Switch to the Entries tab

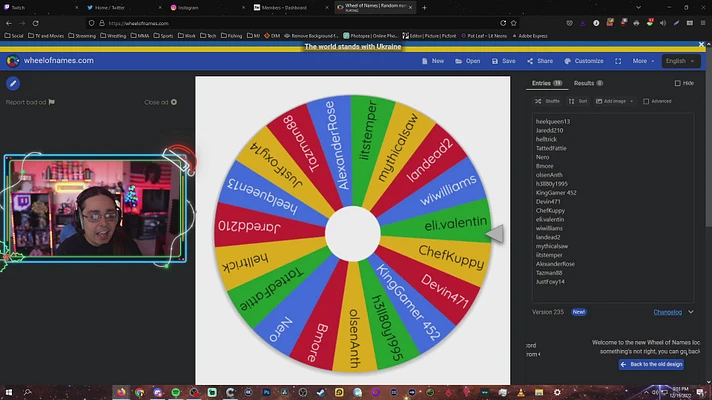(x=547, y=83)
